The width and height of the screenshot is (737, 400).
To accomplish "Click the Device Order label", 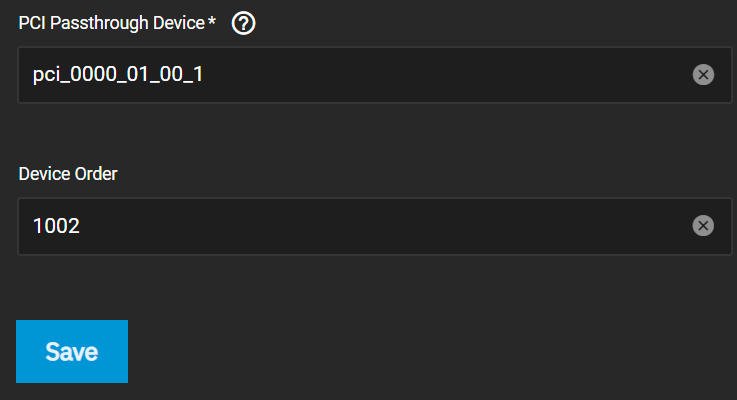I will [x=68, y=174].
